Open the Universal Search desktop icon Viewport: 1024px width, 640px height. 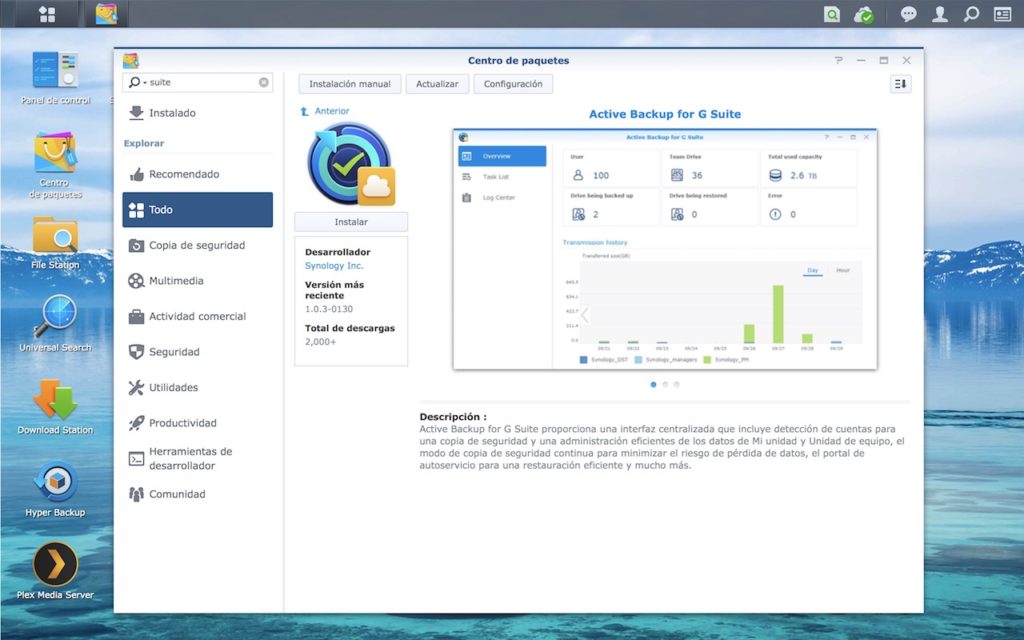tap(56, 324)
